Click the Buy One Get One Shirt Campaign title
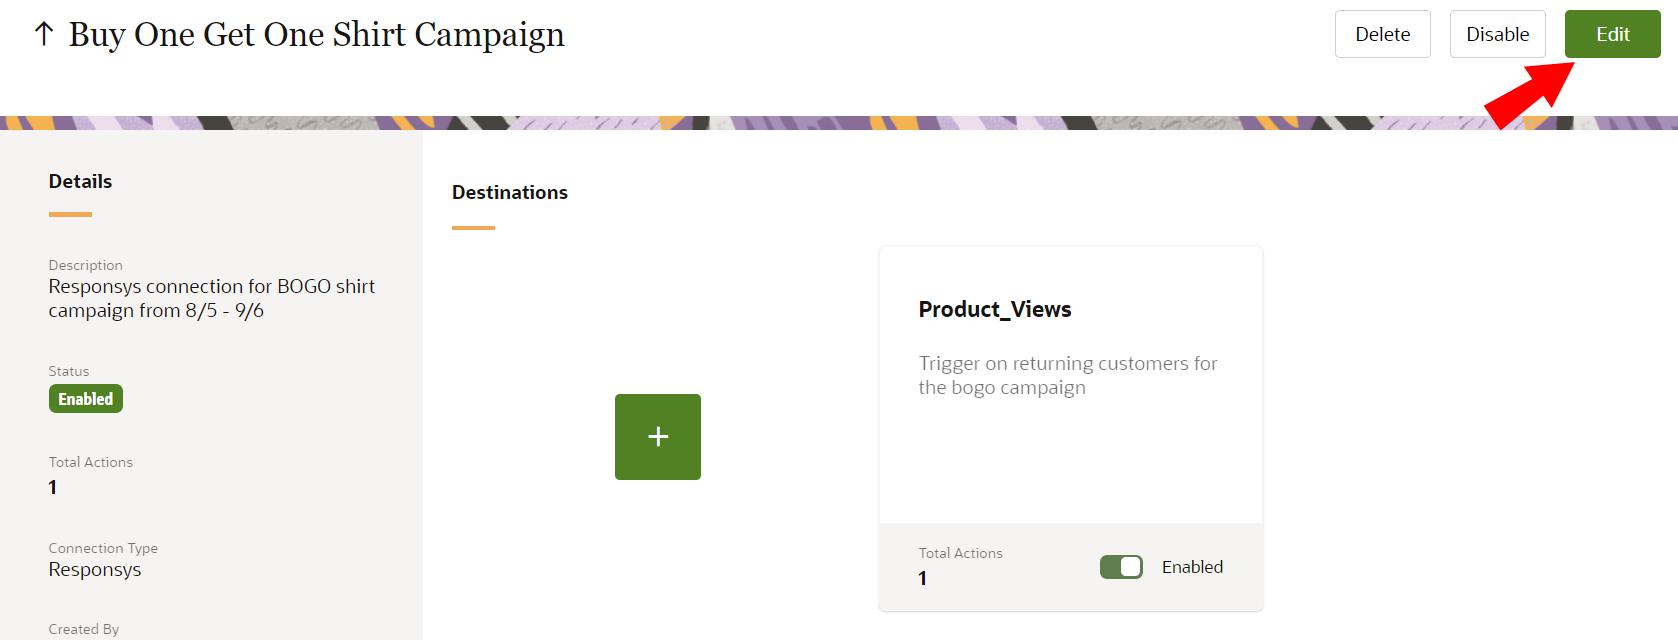 tap(316, 34)
